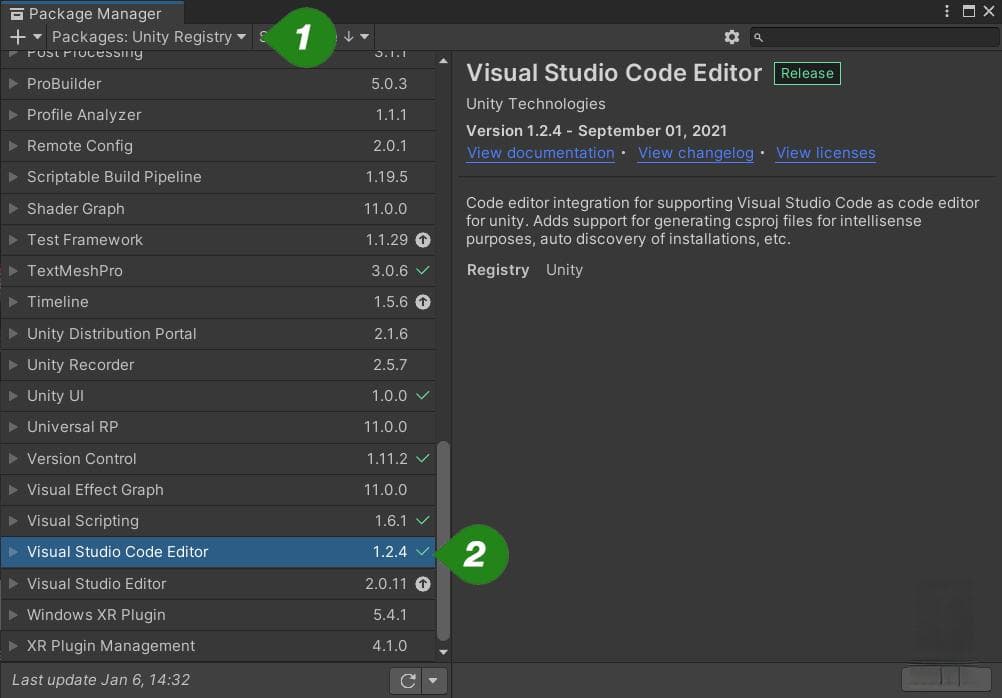Click the scrollbar up arrow

pos(443,61)
